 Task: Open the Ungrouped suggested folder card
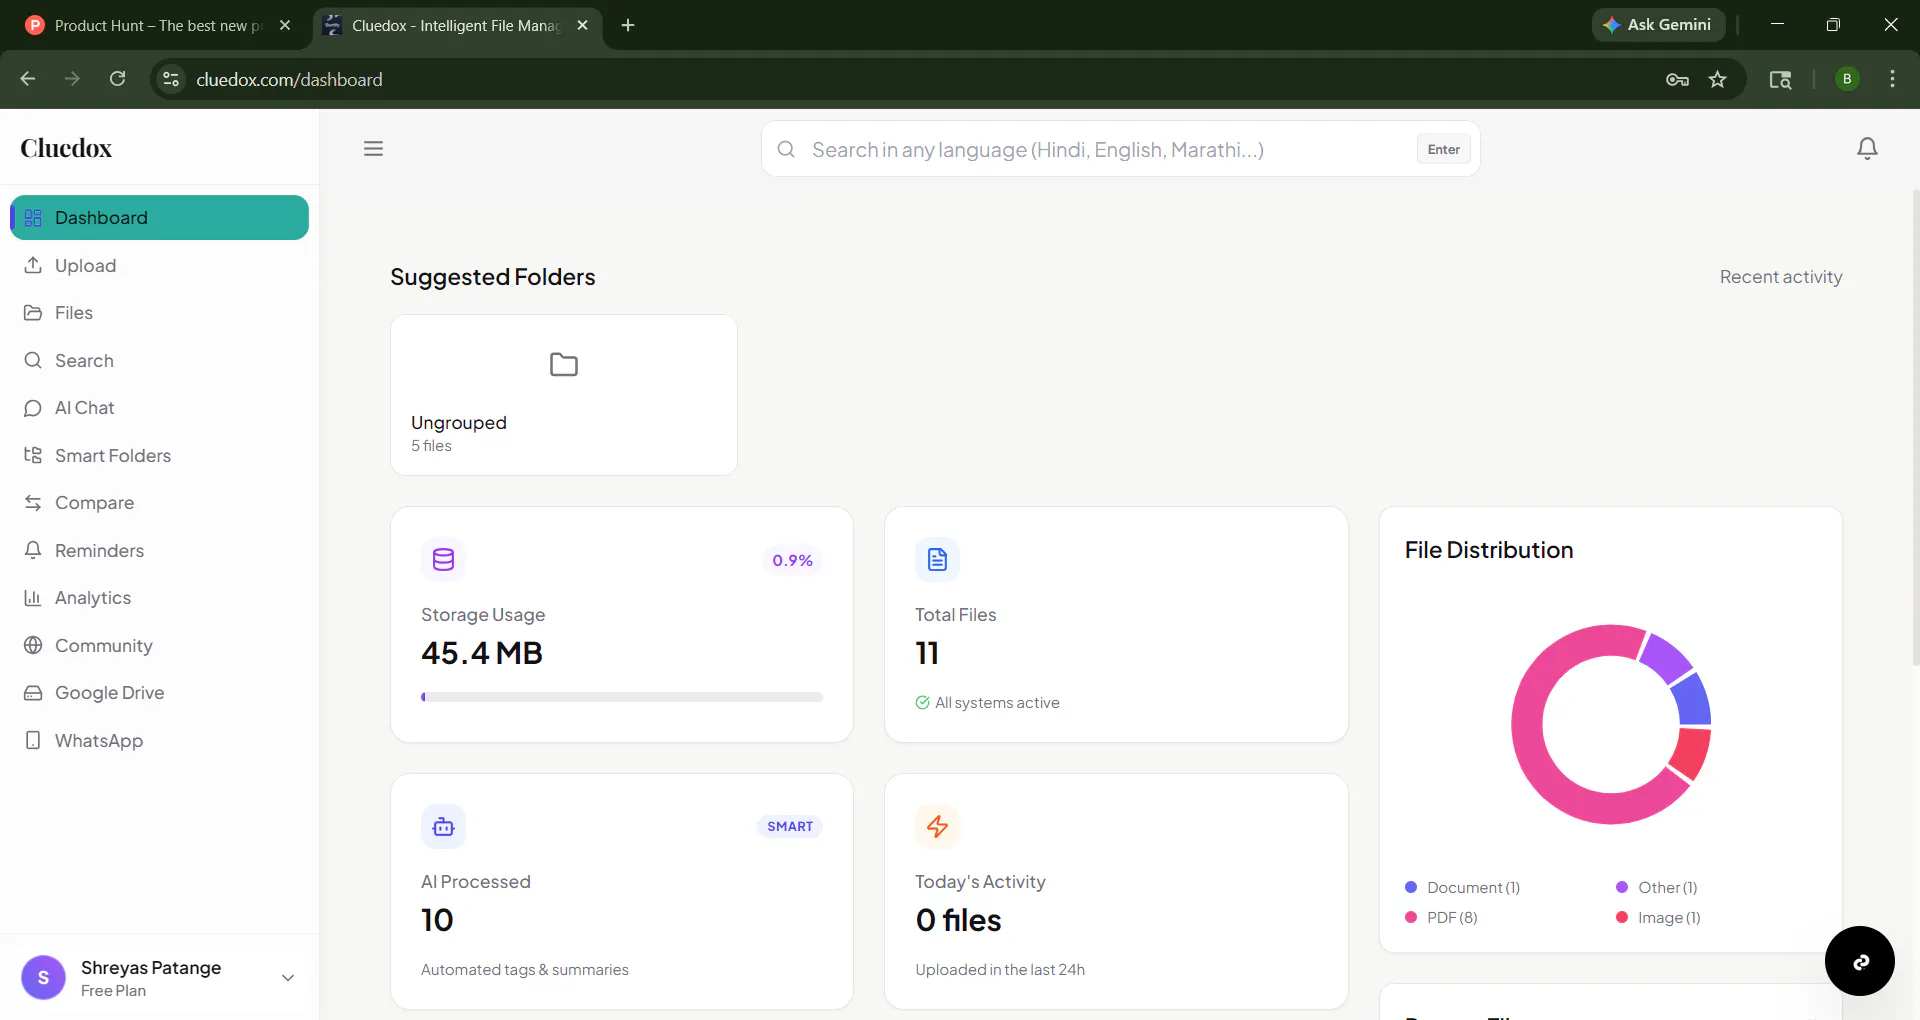point(564,395)
